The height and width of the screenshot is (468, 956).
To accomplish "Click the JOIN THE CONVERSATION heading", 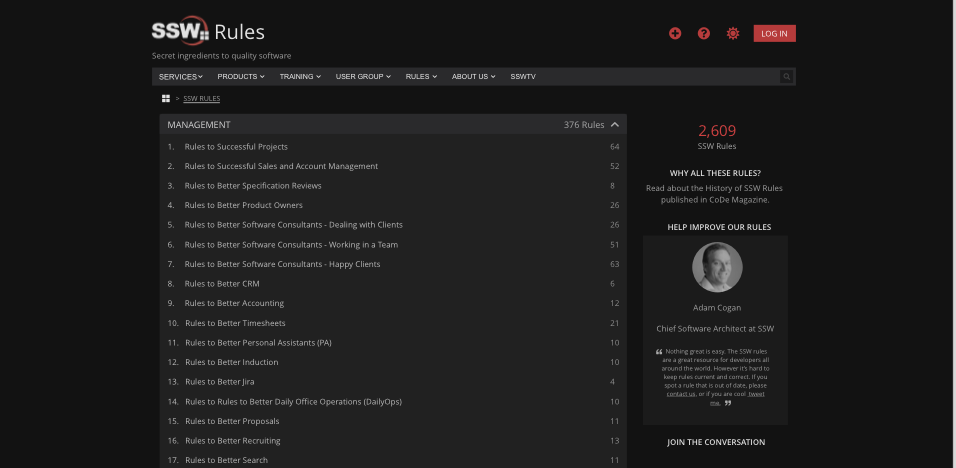I will [716, 443].
